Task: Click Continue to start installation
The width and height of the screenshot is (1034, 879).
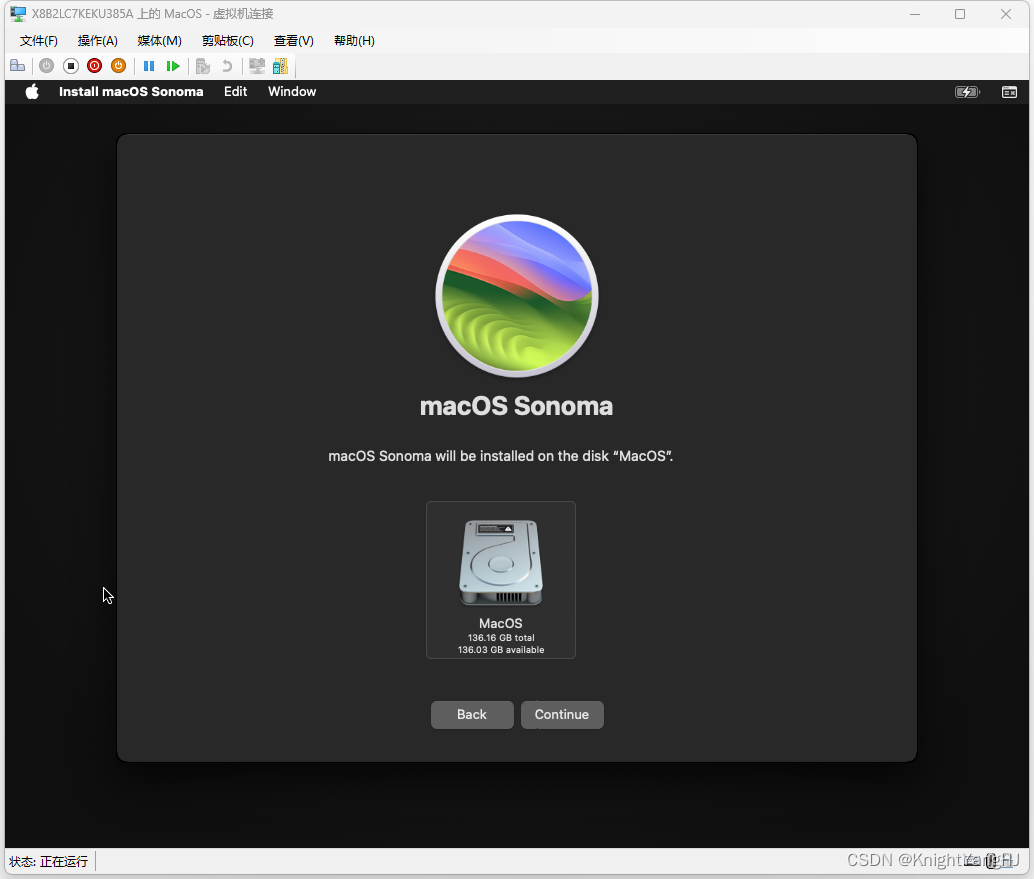Action: pyautogui.click(x=562, y=715)
